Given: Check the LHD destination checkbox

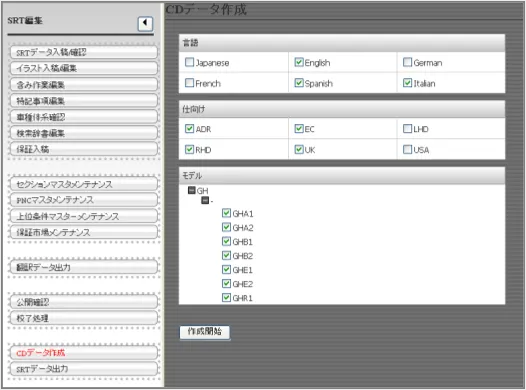Looking at the screenshot, I should pyautogui.click(x=408, y=129).
